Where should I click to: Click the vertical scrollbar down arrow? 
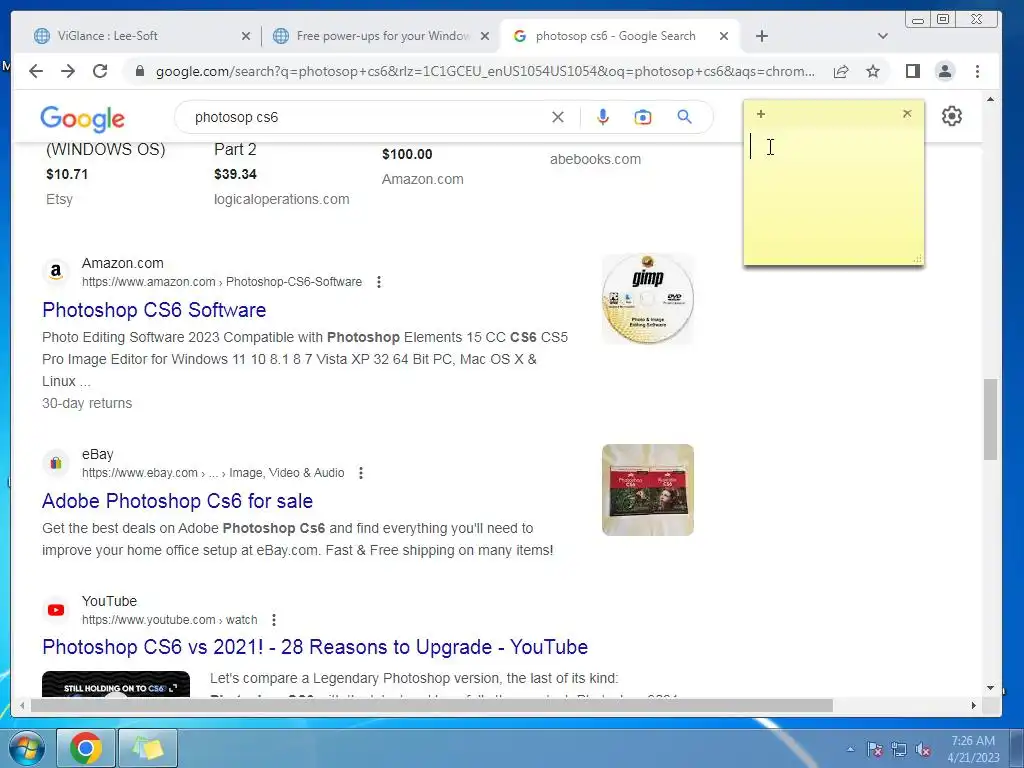(x=991, y=688)
